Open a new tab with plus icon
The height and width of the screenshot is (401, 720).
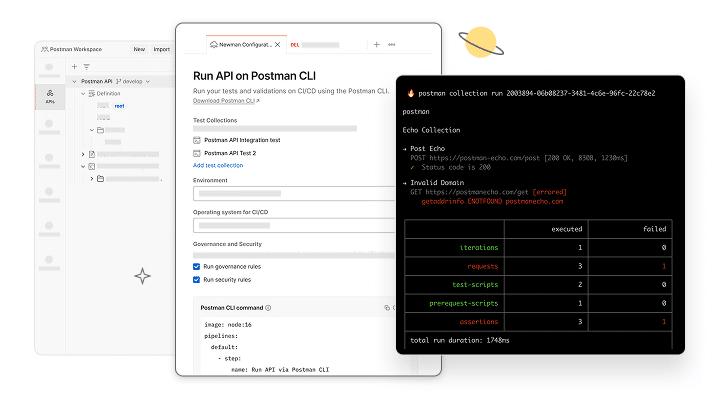[x=377, y=45]
